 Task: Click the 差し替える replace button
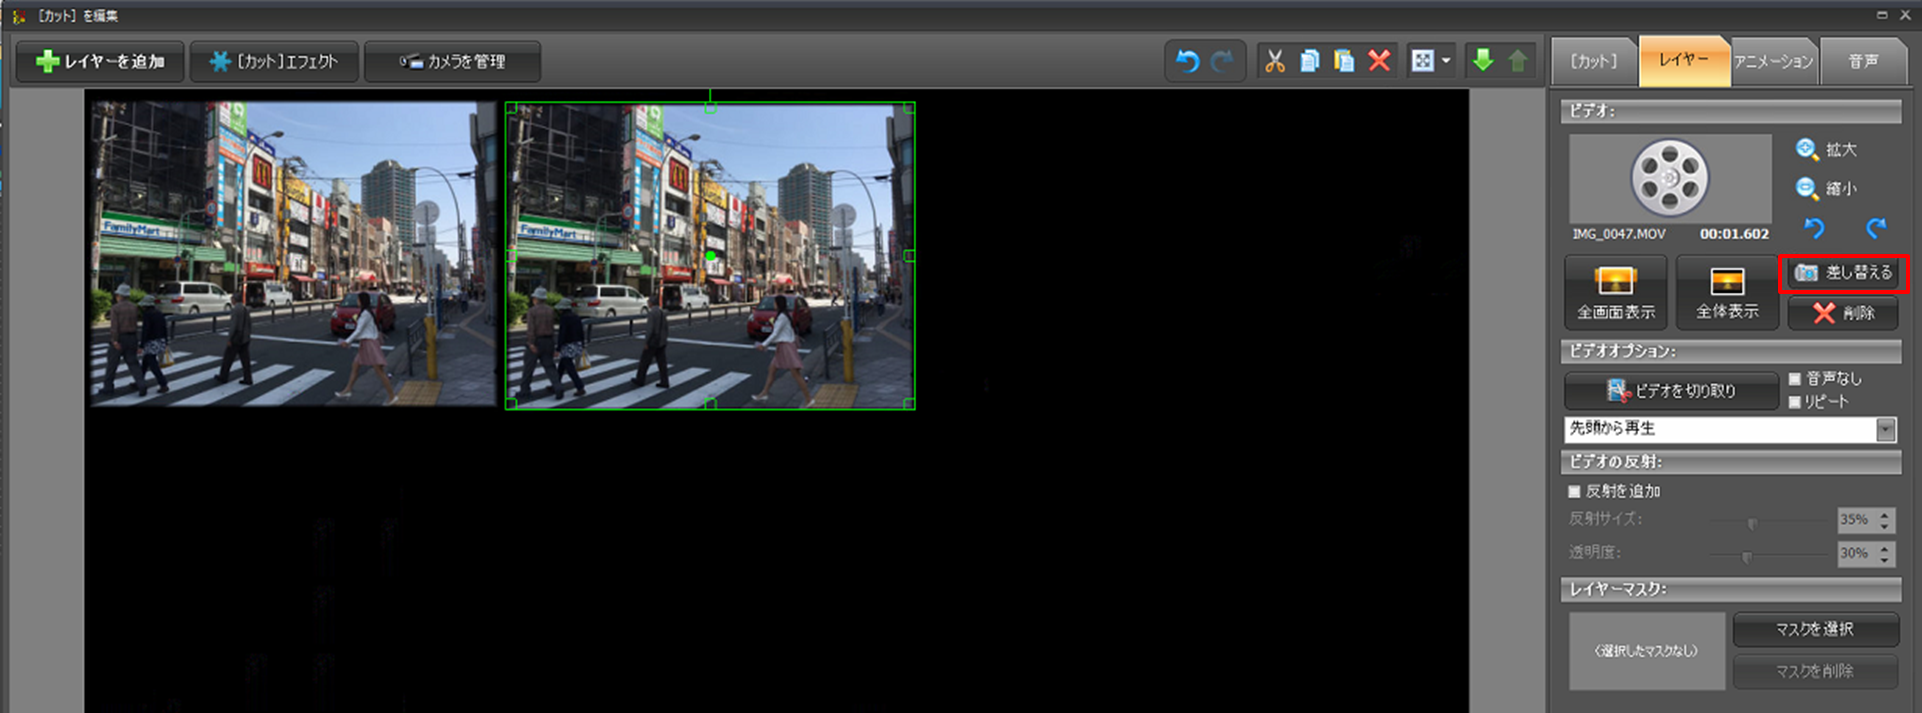point(1844,272)
